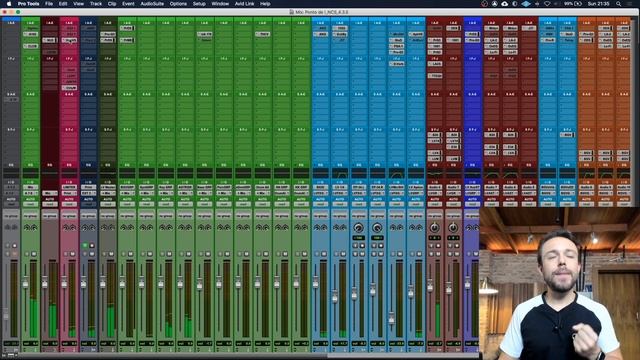This screenshot has width=640, height=360.
Task: Open the Apple menu
Action: click(x=9, y=4)
